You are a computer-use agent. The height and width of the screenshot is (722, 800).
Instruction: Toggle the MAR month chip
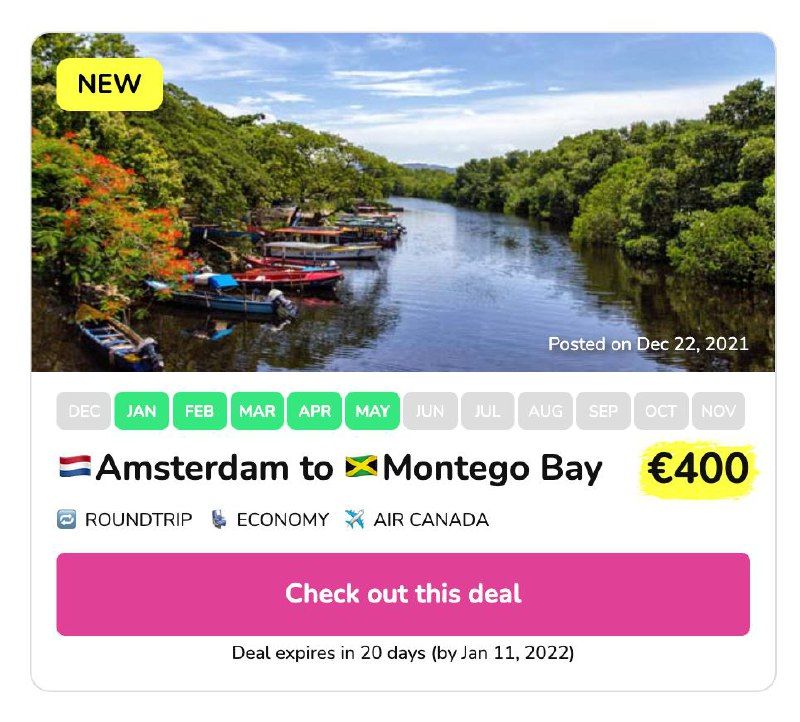pos(257,411)
